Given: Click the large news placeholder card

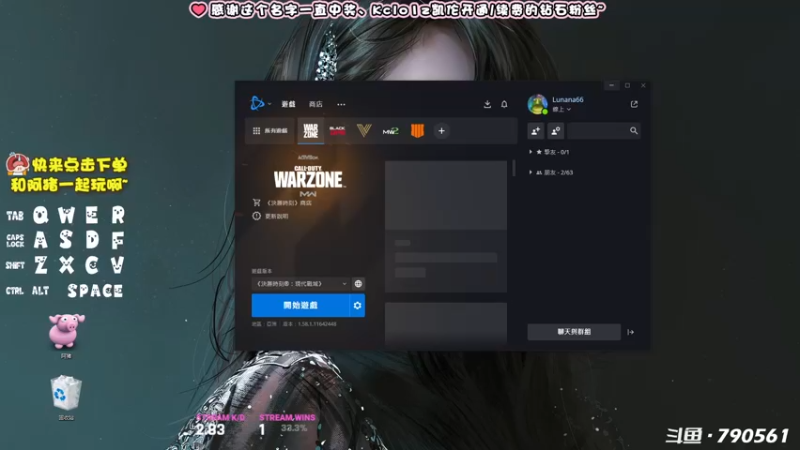Looking at the screenshot, I should (446, 227).
